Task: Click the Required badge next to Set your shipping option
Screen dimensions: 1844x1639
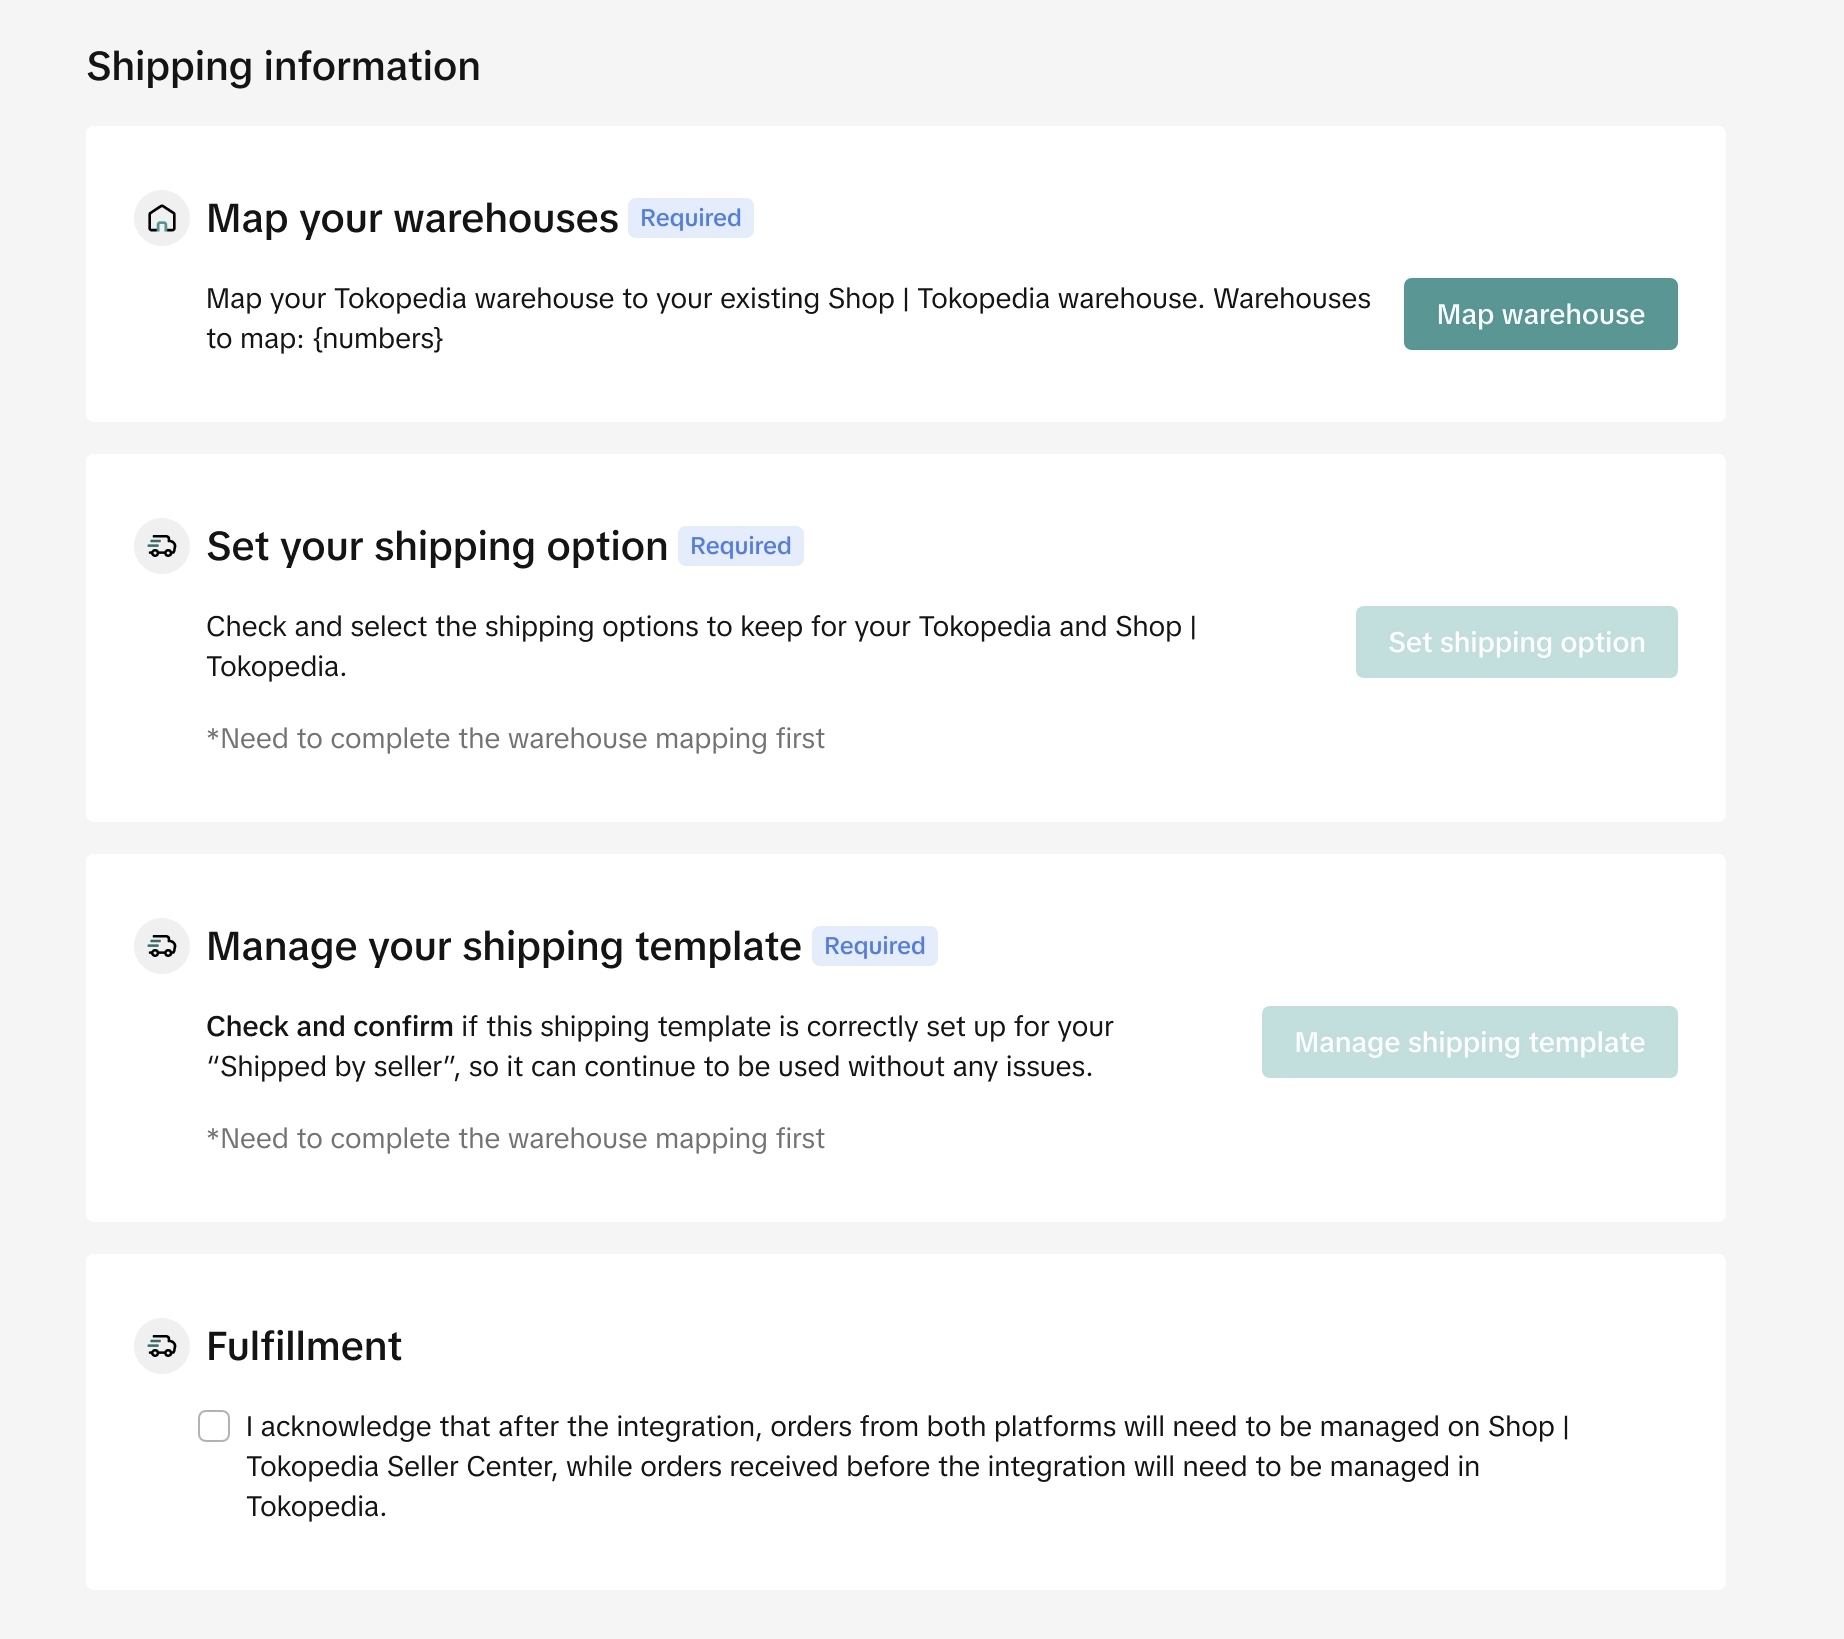Action: 740,546
